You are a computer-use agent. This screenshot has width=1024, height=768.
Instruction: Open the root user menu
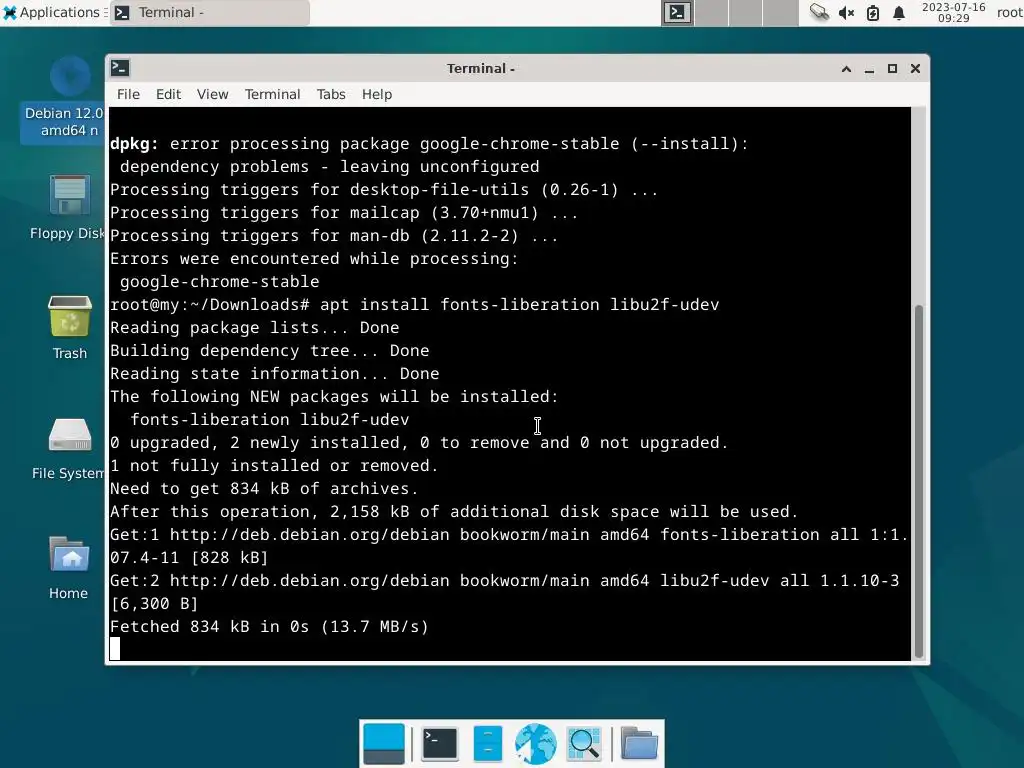1010,12
